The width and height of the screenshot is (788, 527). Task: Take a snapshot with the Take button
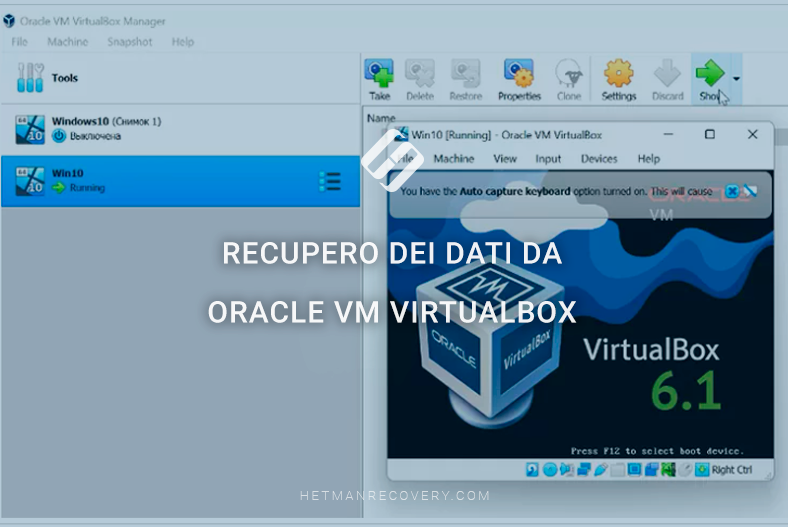tap(379, 80)
